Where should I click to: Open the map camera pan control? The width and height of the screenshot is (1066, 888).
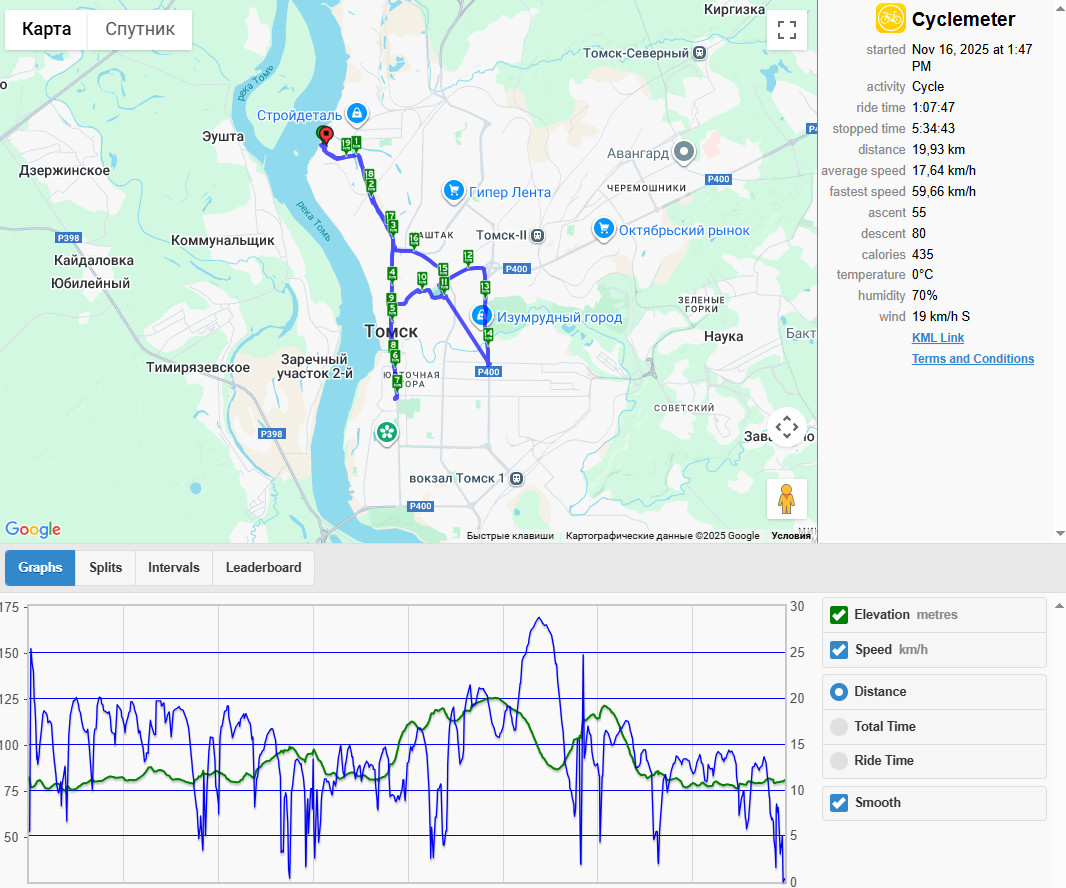(x=787, y=427)
